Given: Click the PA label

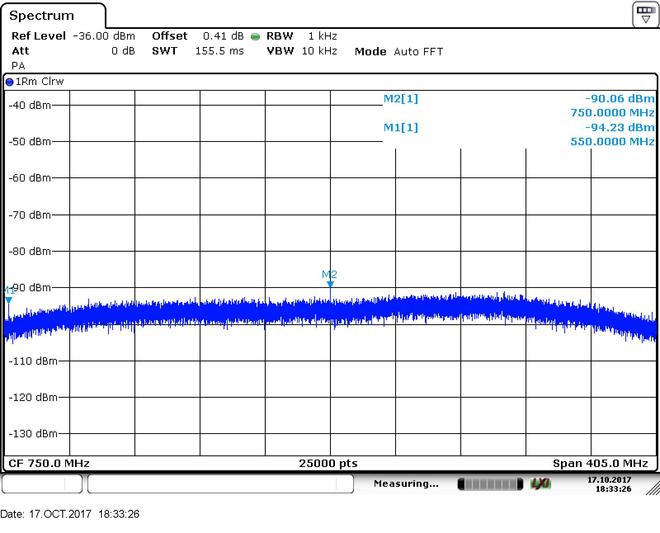Looking at the screenshot, I should [18, 66].
